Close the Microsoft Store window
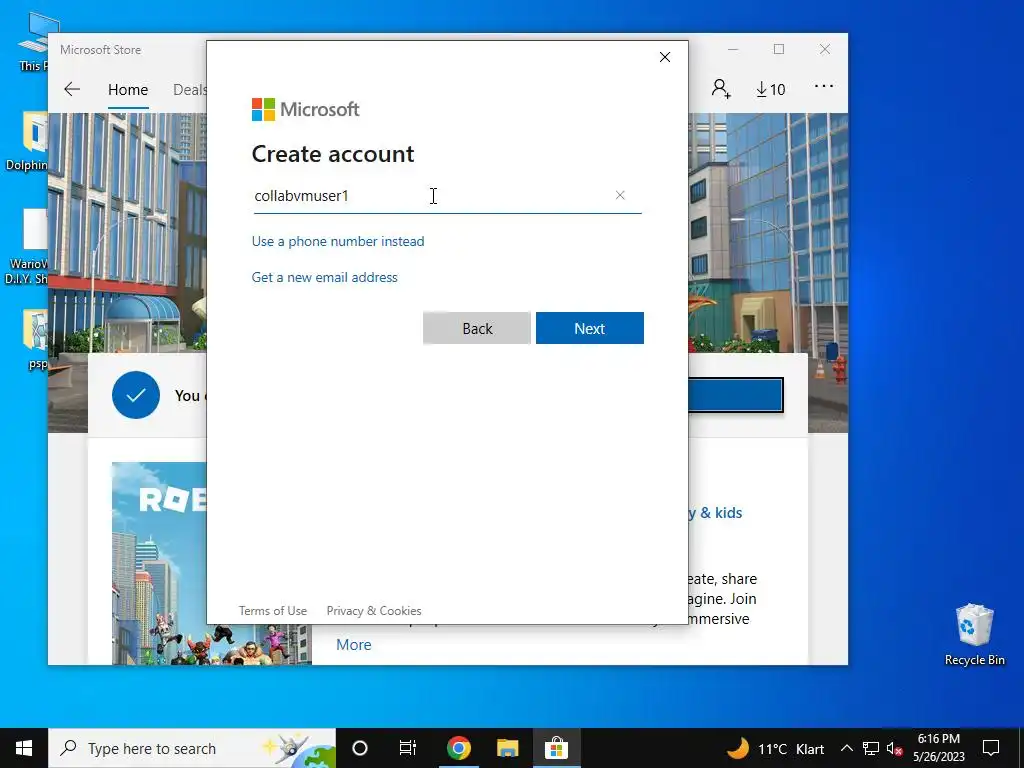Viewport: 1024px width, 768px height. coord(825,50)
